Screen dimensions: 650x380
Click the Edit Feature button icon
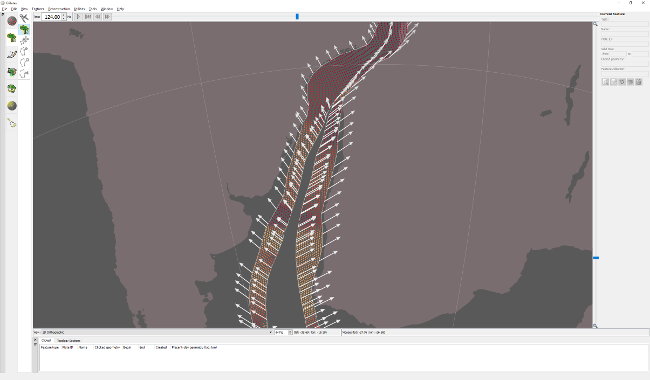click(x=614, y=82)
